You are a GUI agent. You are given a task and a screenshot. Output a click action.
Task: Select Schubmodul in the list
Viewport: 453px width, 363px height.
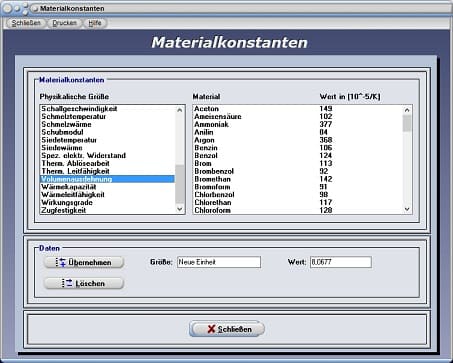(107, 132)
